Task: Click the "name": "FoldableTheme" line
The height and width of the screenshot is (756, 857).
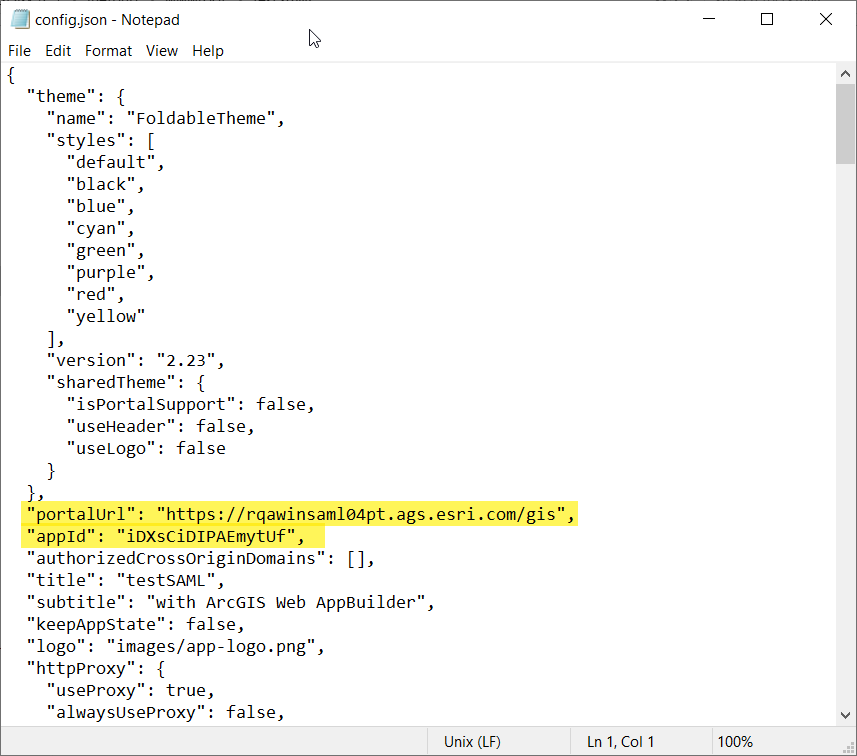Action: [166, 119]
